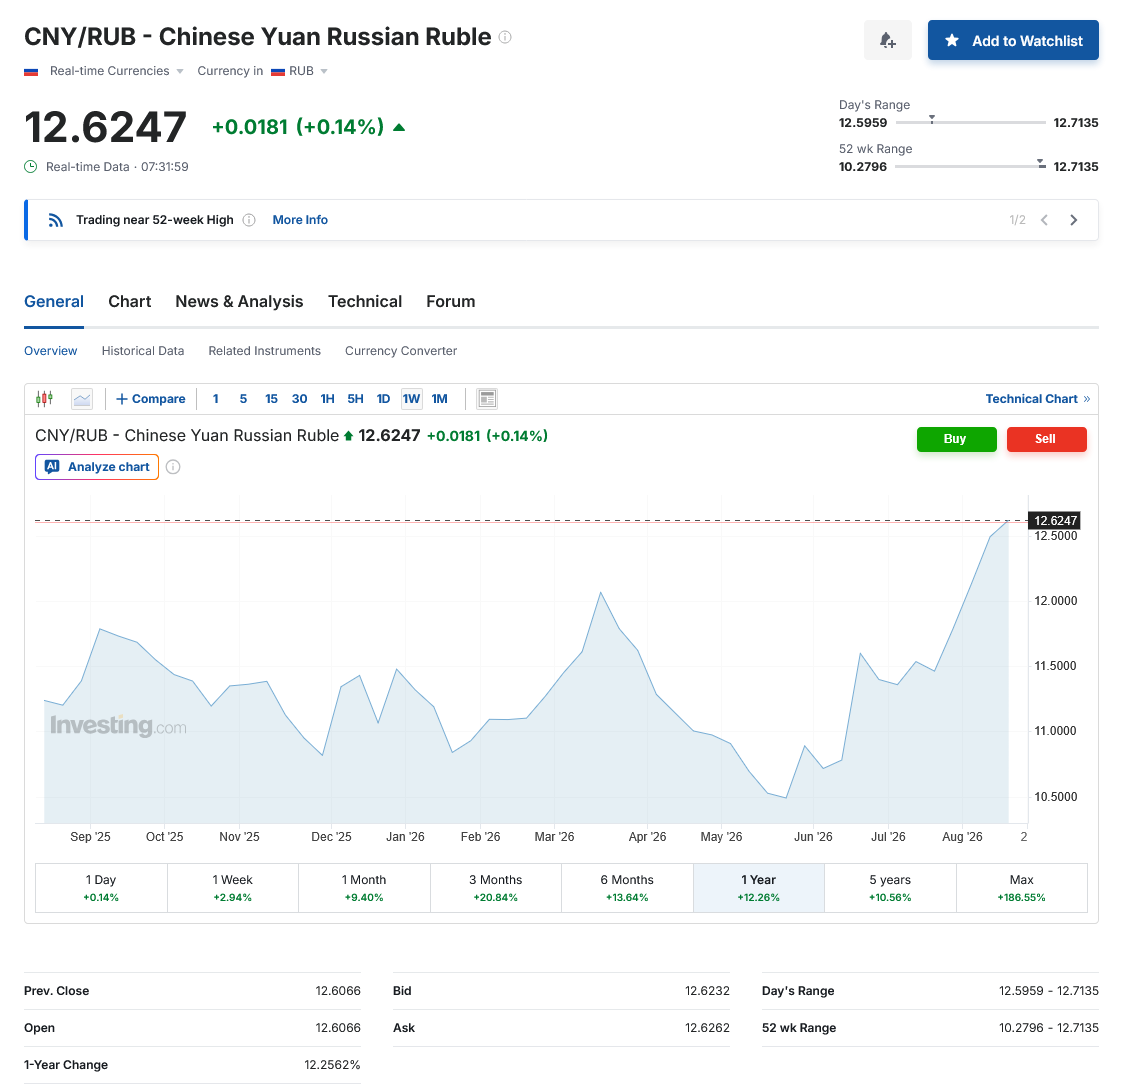Set chart interval to 1H
The height and width of the screenshot is (1090, 1122).
click(327, 399)
